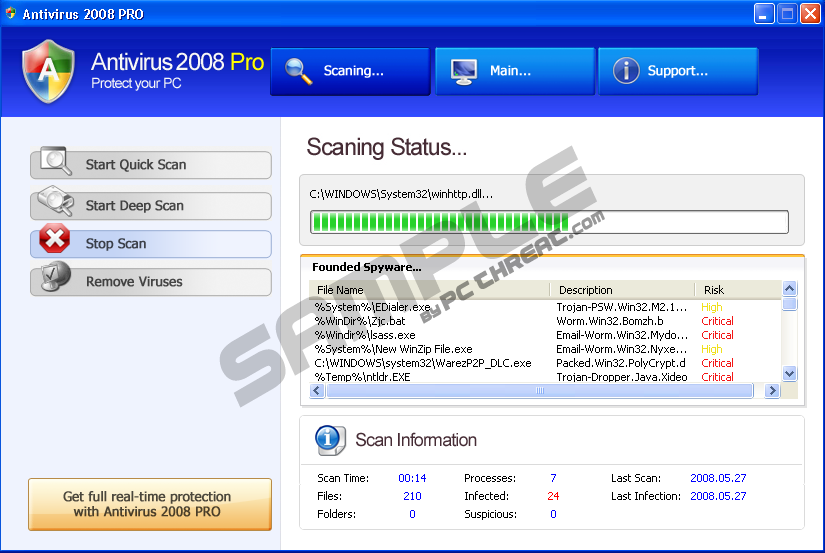The height and width of the screenshot is (553, 825).
Task: Click the monitor icon on Main tab
Action: coord(464,72)
